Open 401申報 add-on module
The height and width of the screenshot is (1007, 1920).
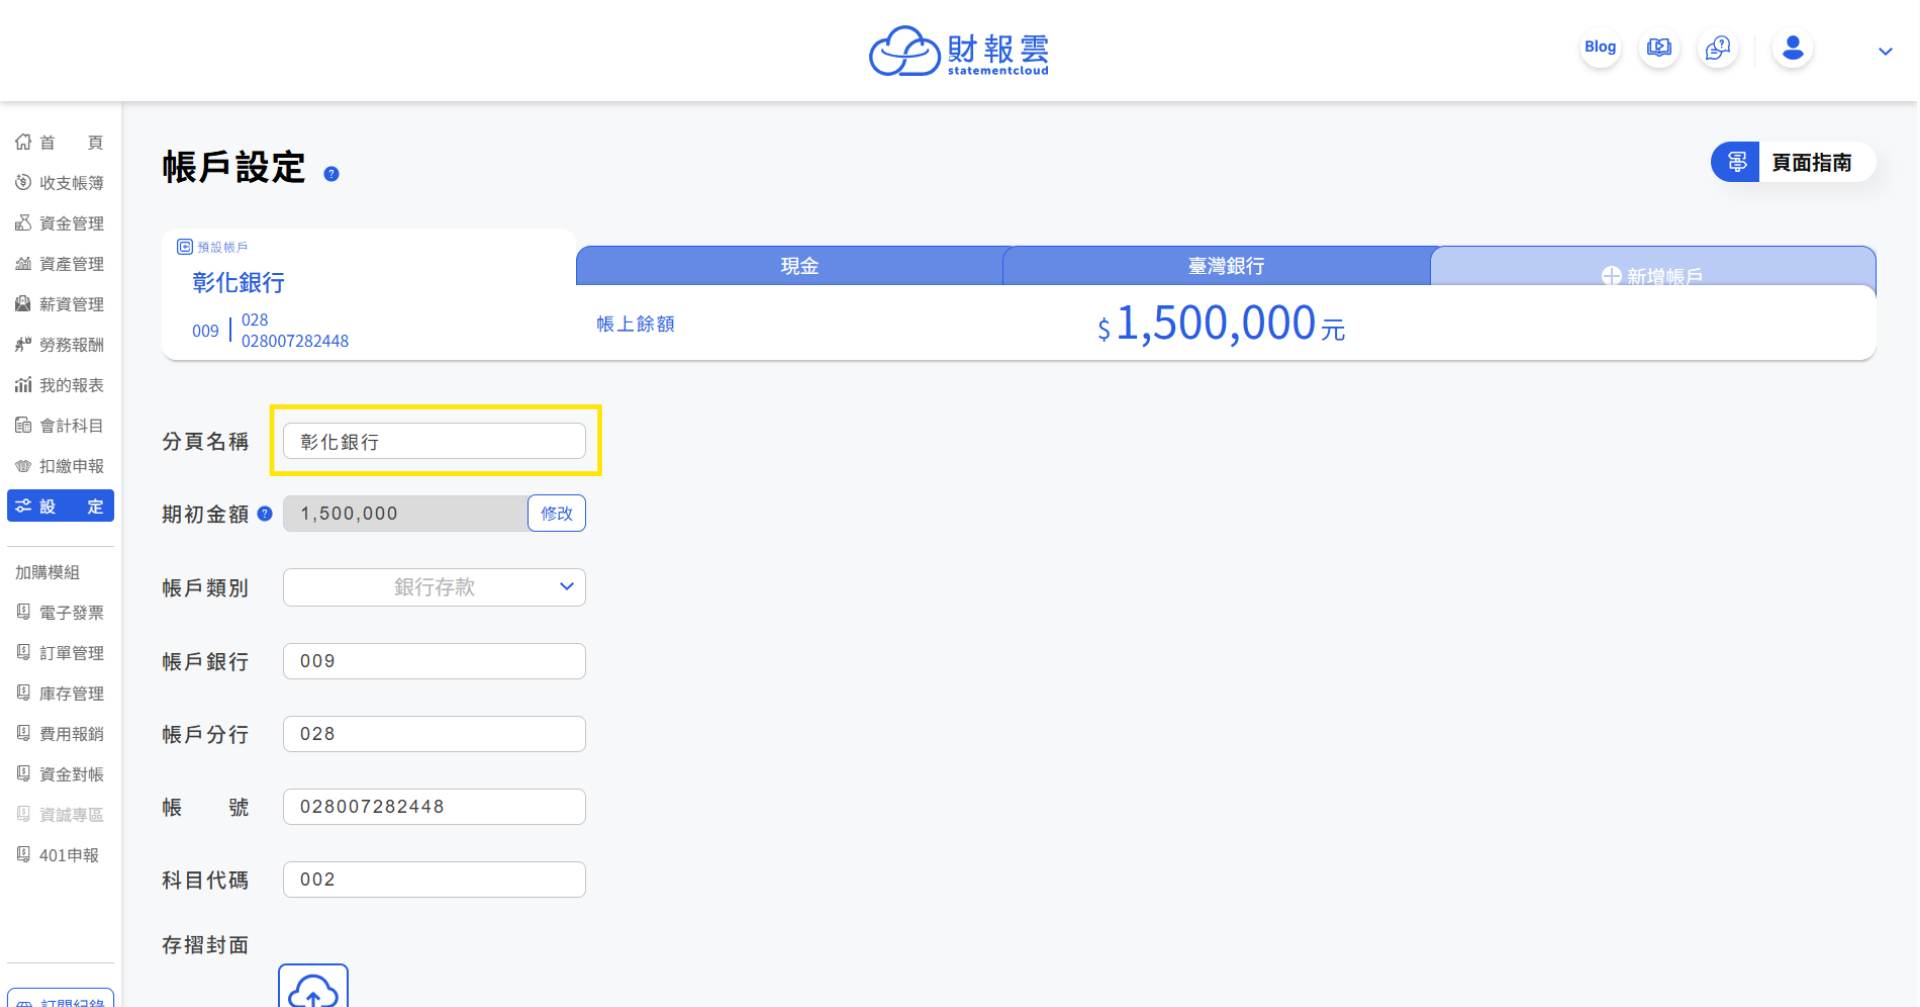tap(60, 855)
